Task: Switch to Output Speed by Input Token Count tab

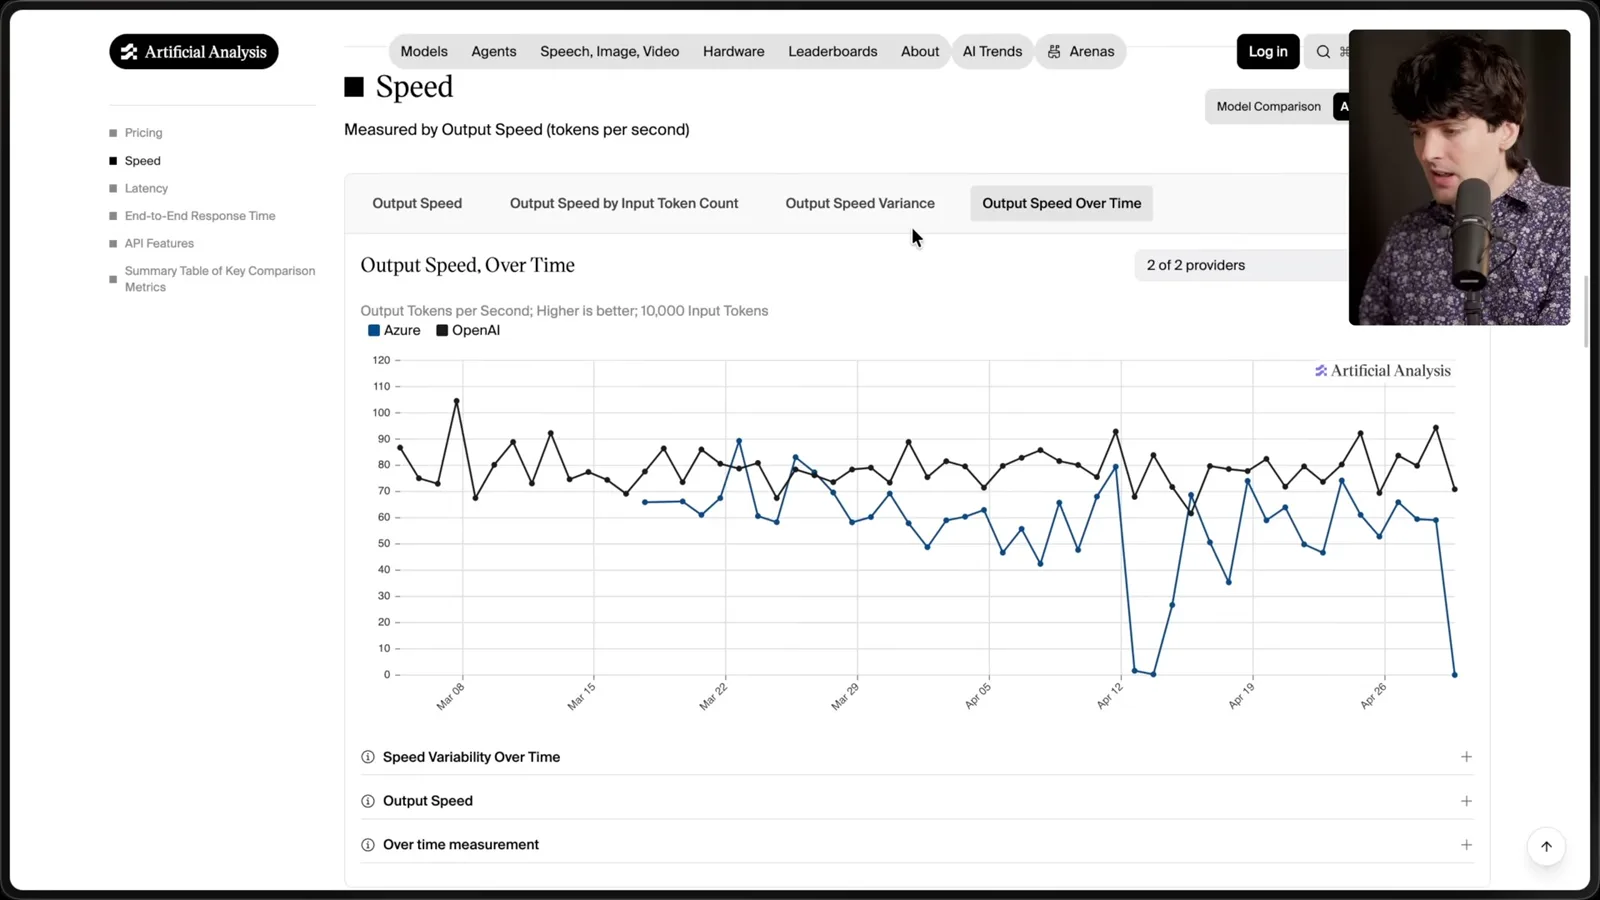Action: point(624,203)
